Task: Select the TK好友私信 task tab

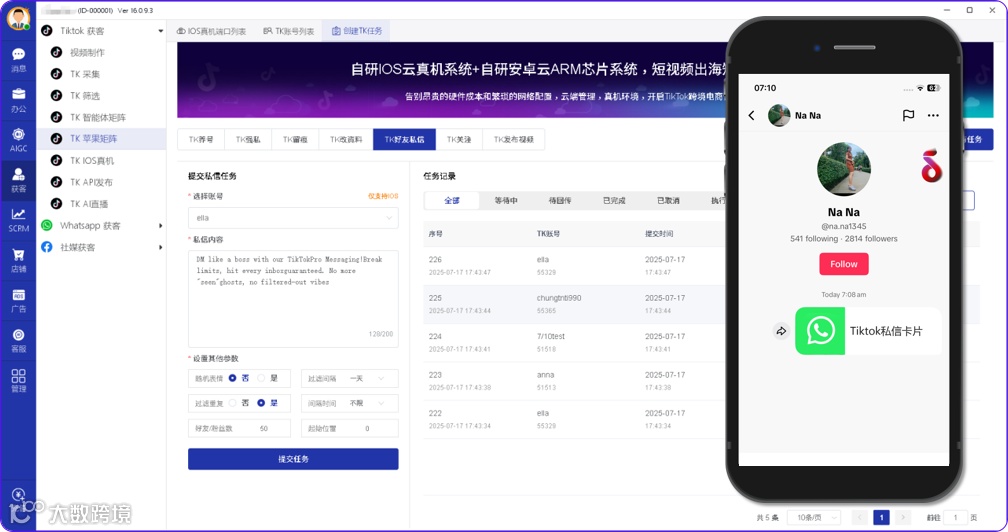Action: tap(404, 139)
